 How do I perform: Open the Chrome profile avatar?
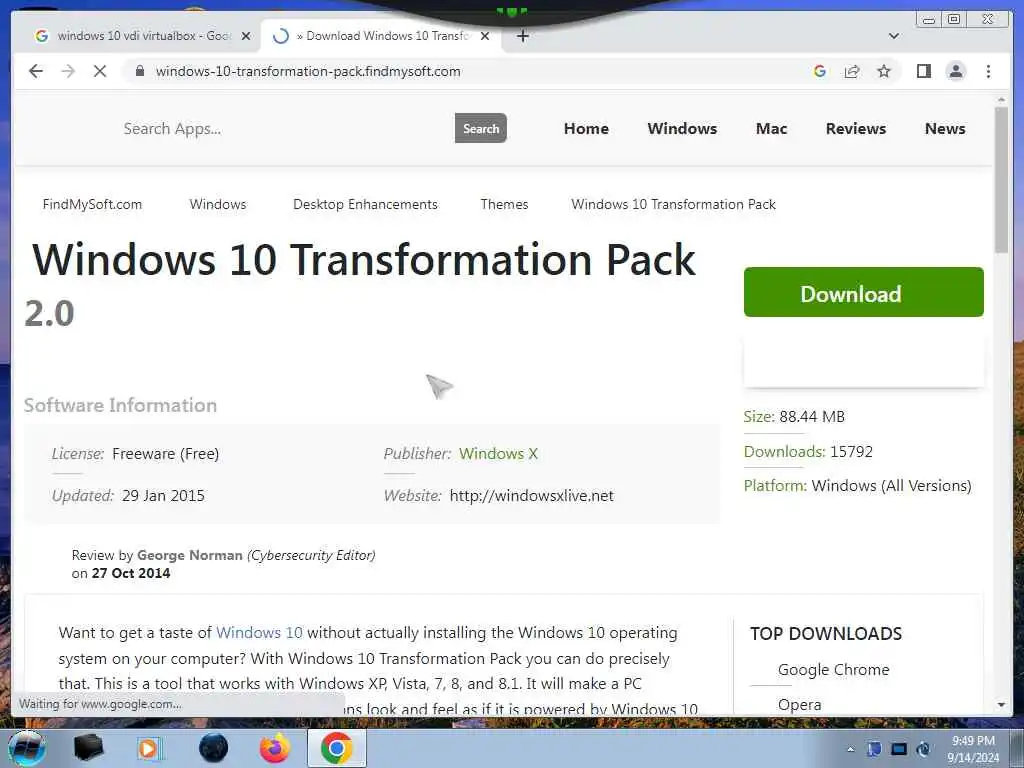(x=956, y=71)
